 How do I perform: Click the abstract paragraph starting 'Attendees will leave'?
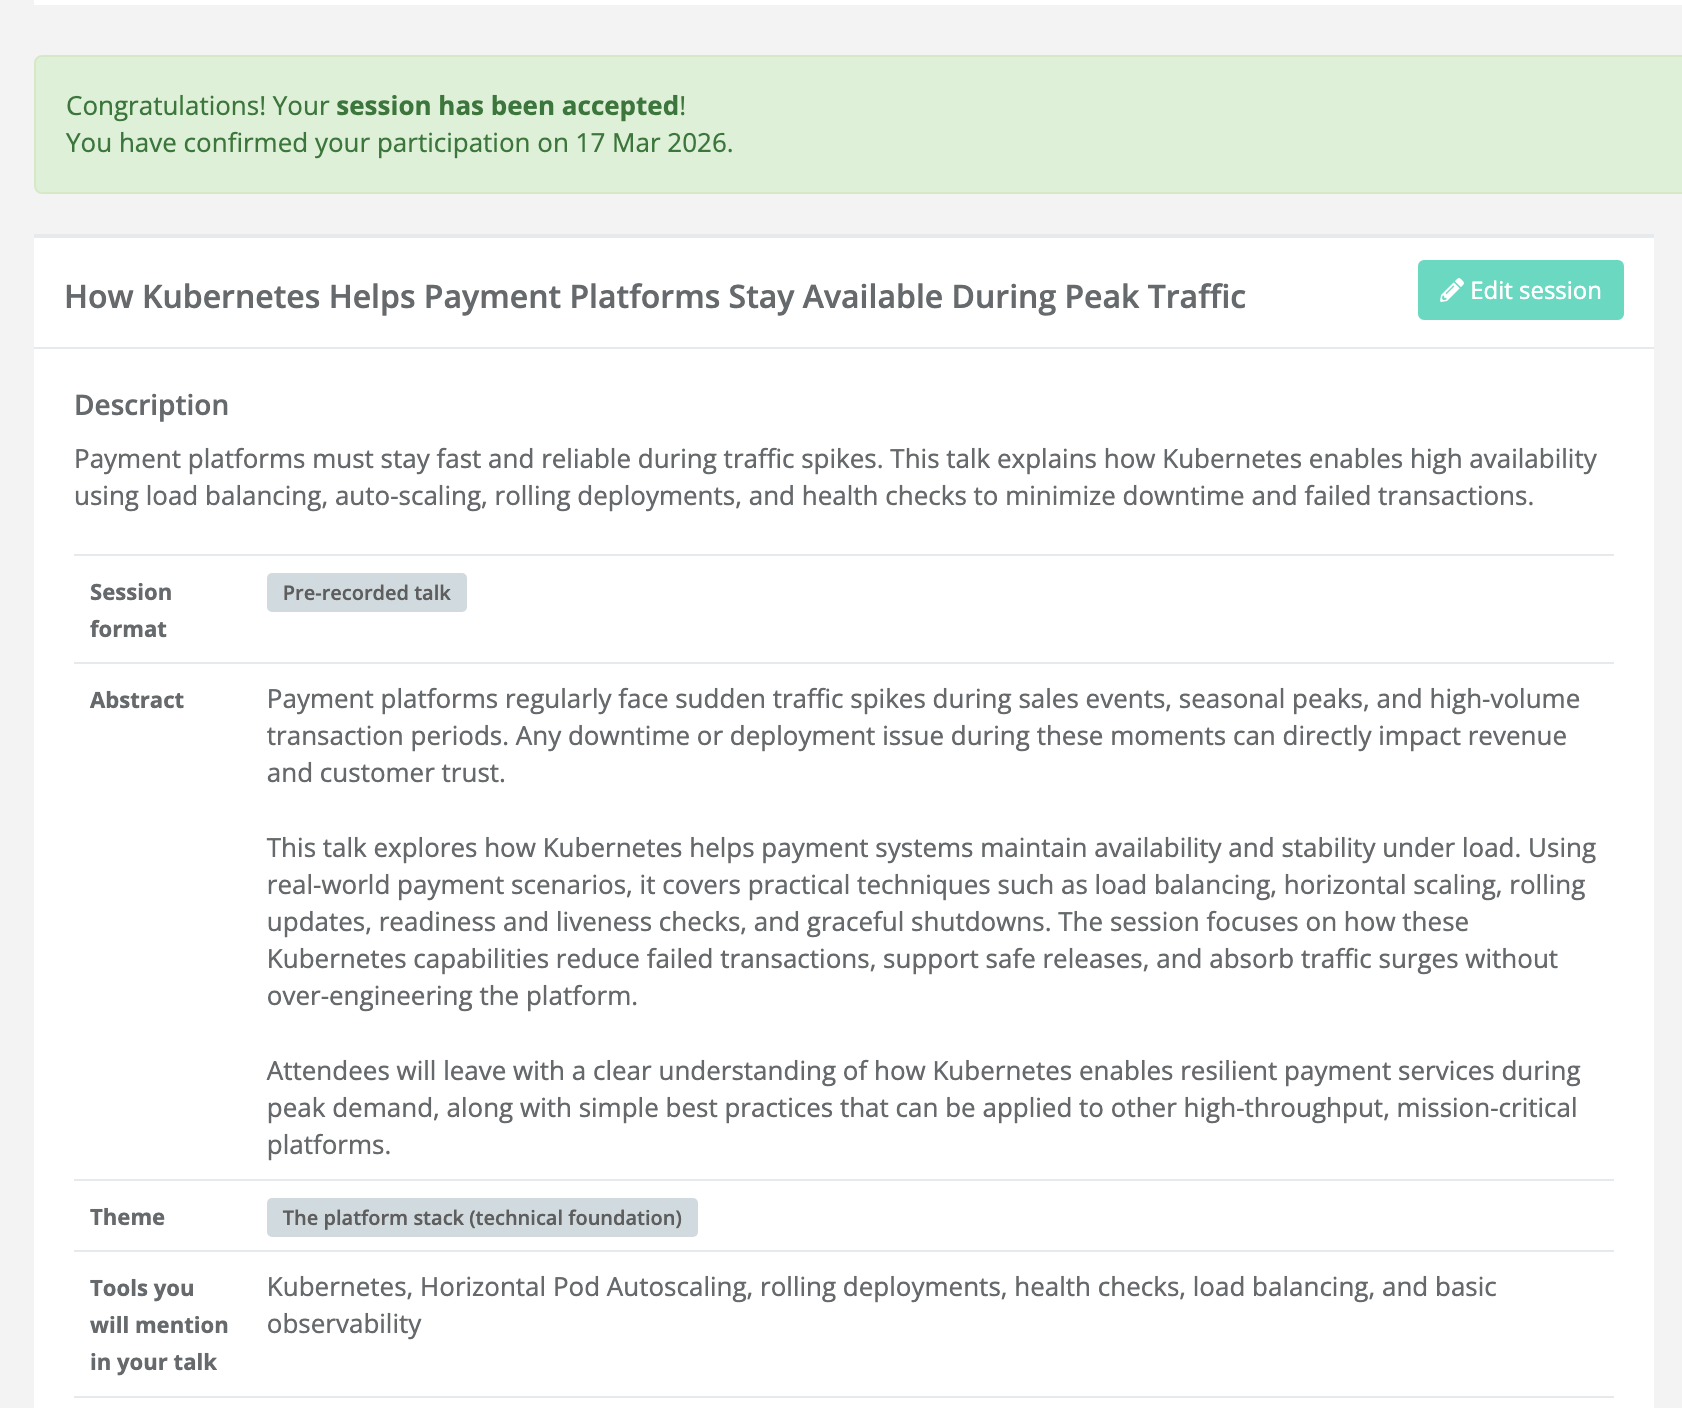[x=923, y=1108]
